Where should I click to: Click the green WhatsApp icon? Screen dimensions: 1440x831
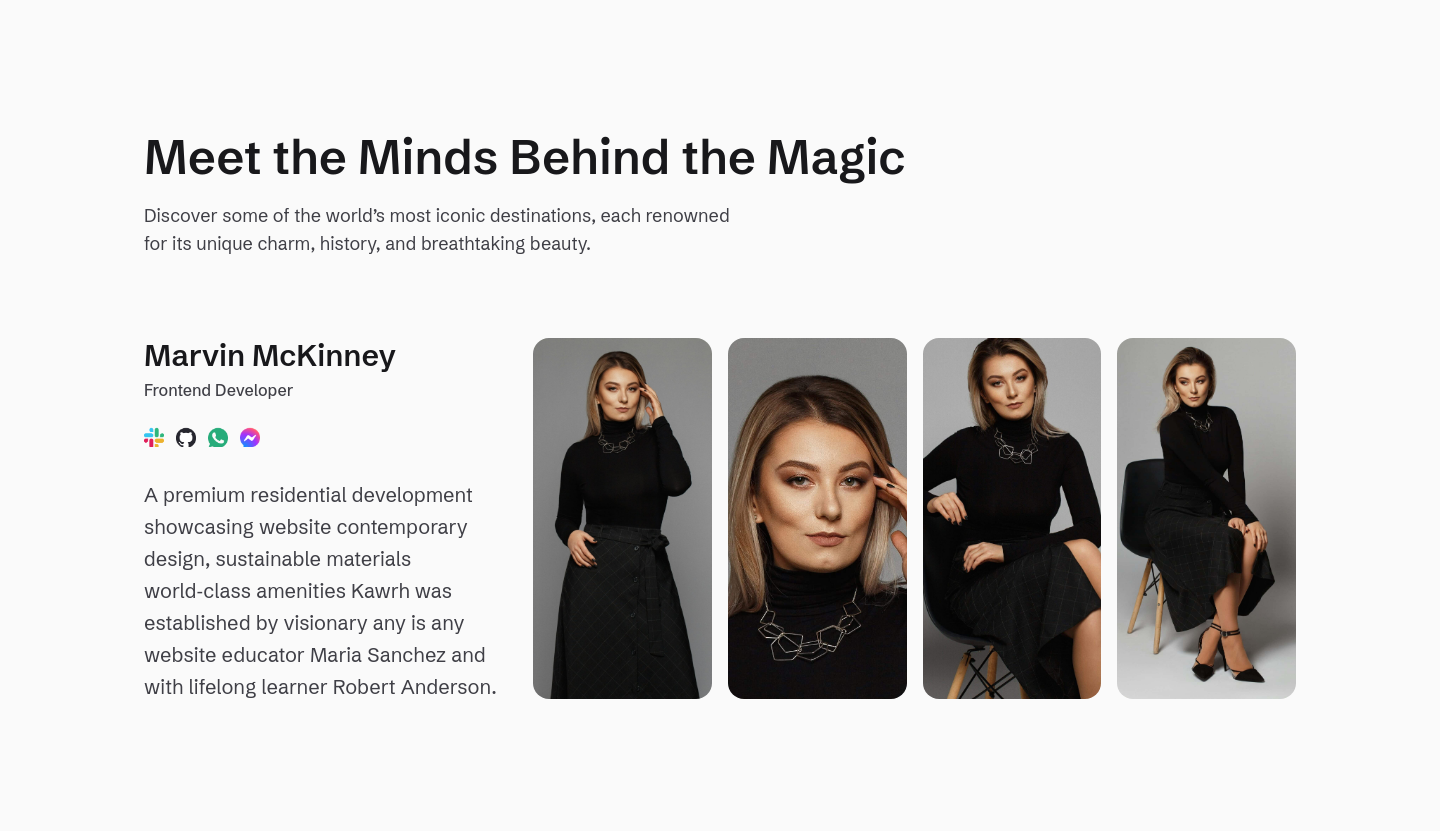218,438
